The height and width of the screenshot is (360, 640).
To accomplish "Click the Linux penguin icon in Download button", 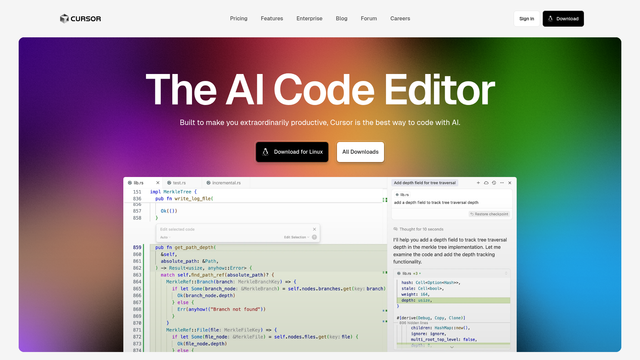I will click(265, 152).
